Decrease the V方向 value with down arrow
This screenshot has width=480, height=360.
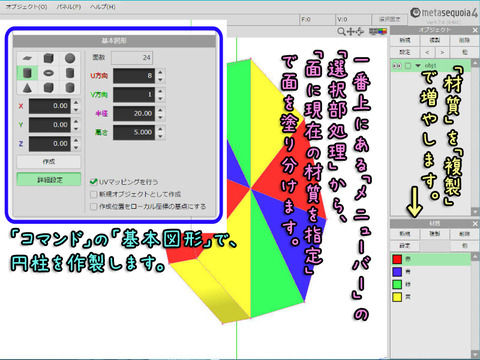(x=161, y=99)
